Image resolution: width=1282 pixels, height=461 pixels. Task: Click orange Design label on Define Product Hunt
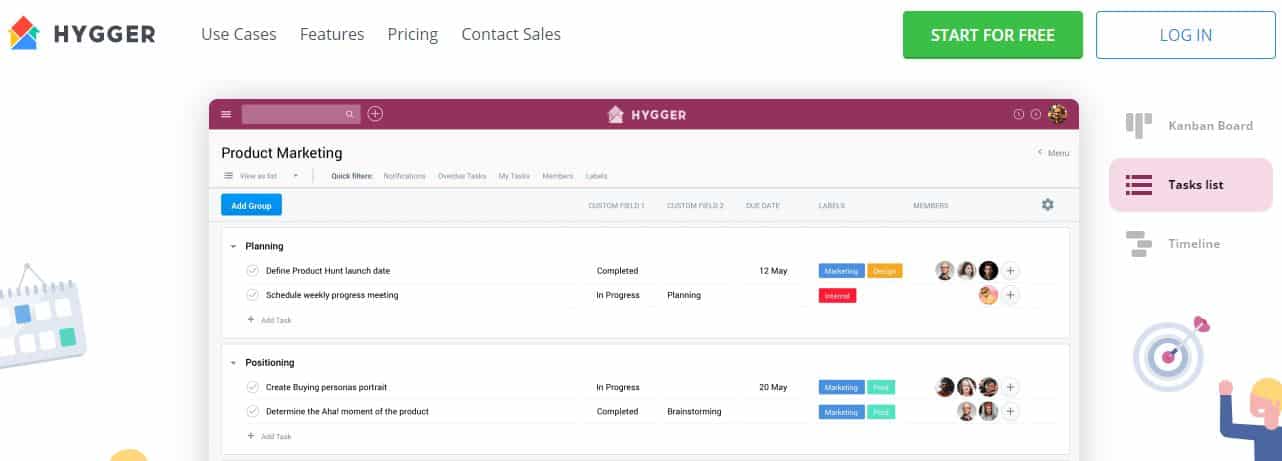885,271
